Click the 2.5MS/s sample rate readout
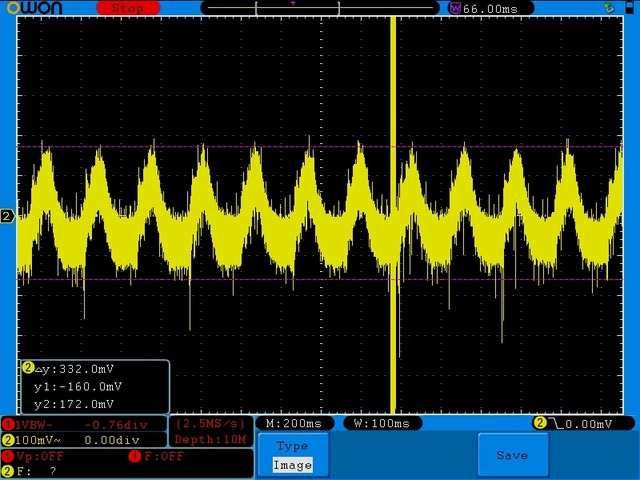The width and height of the screenshot is (640, 480). tap(209, 424)
